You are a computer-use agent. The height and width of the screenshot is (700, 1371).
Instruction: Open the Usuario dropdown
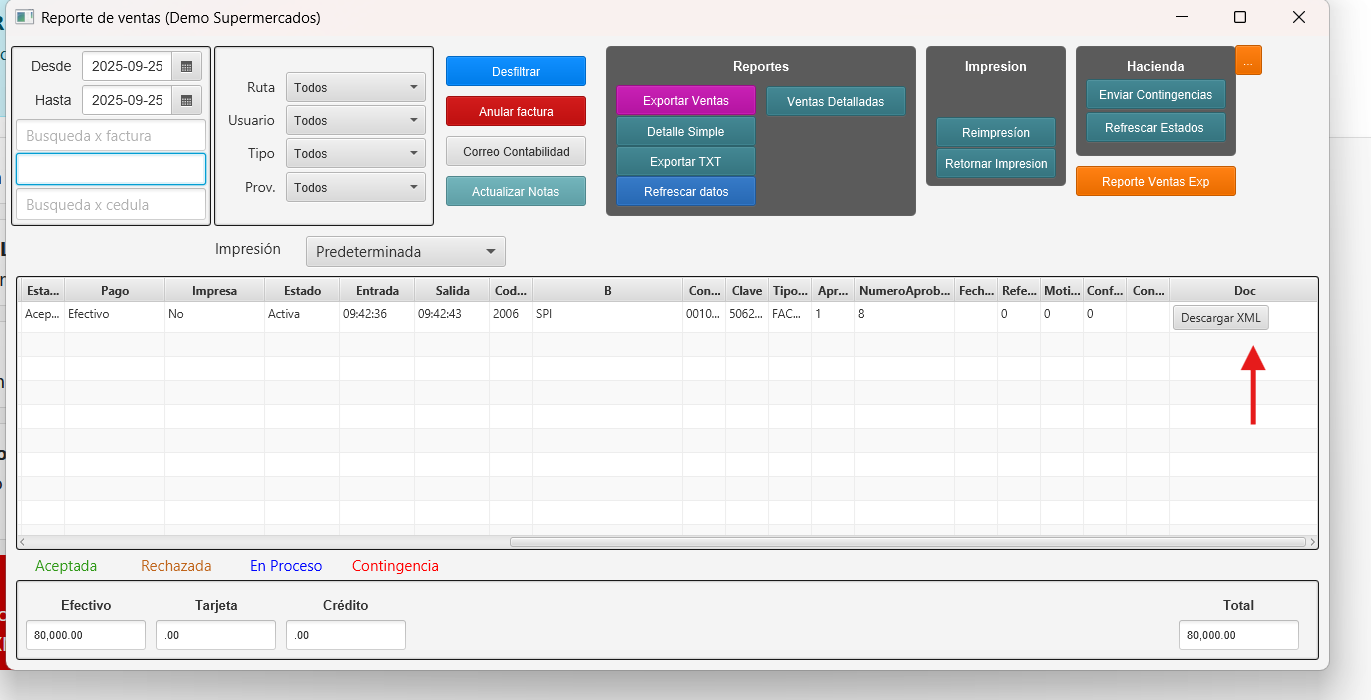click(x=356, y=121)
